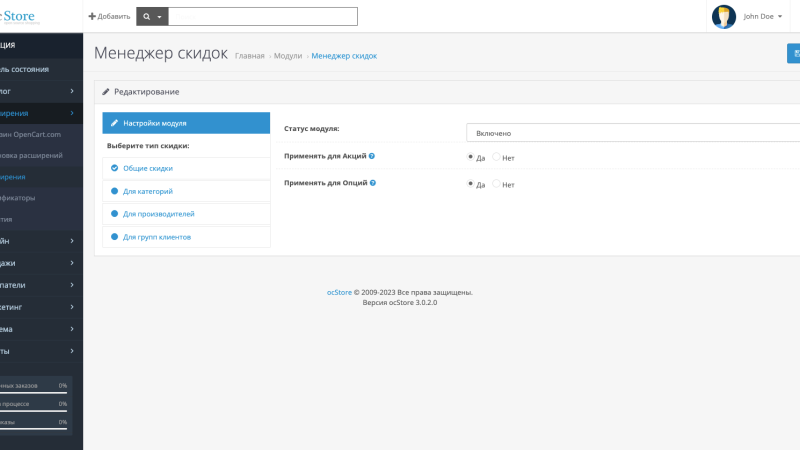Click circle icon beside Для категорий
Image resolution: width=800 pixels, height=450 pixels.
click(114, 191)
